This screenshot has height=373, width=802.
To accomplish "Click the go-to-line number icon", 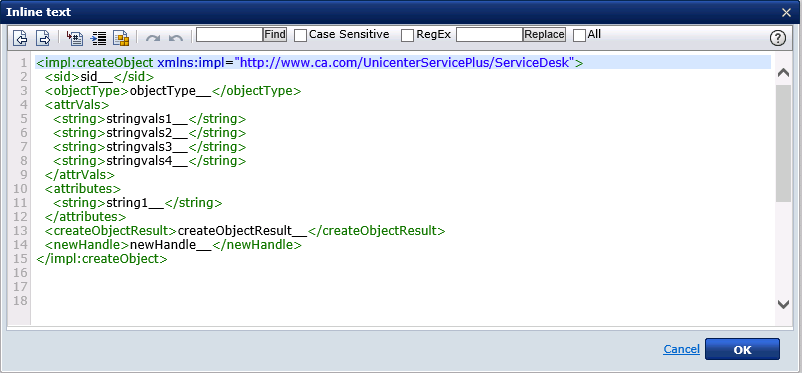I will click(x=75, y=38).
